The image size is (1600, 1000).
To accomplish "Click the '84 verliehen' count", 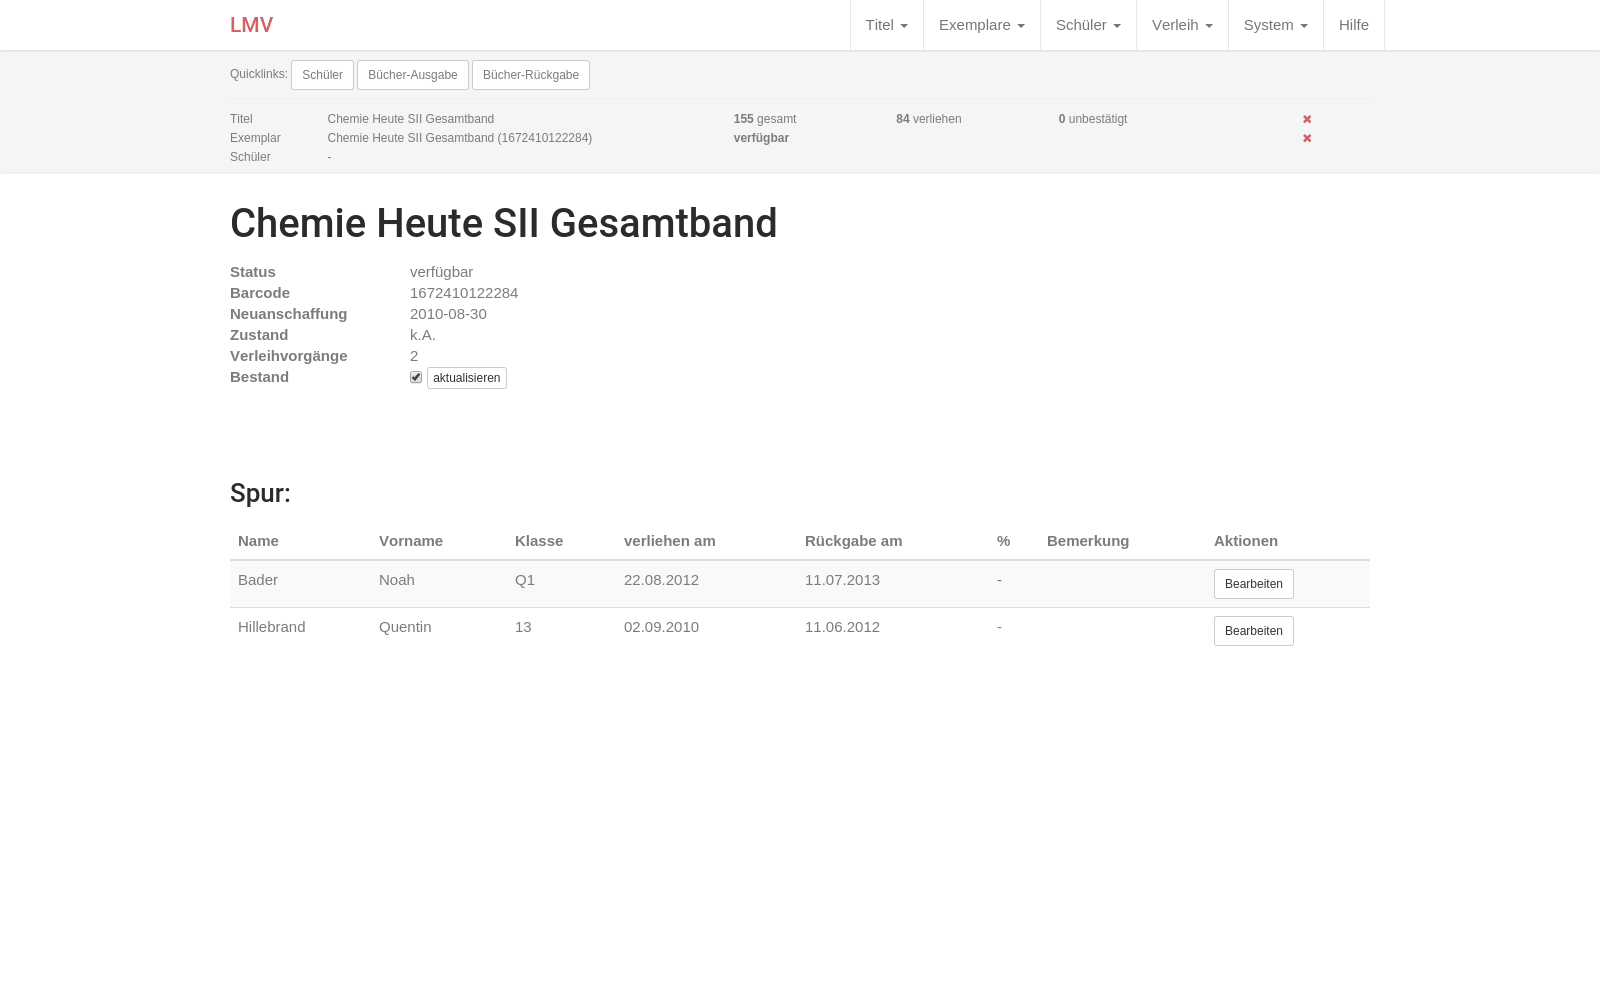I will (929, 119).
